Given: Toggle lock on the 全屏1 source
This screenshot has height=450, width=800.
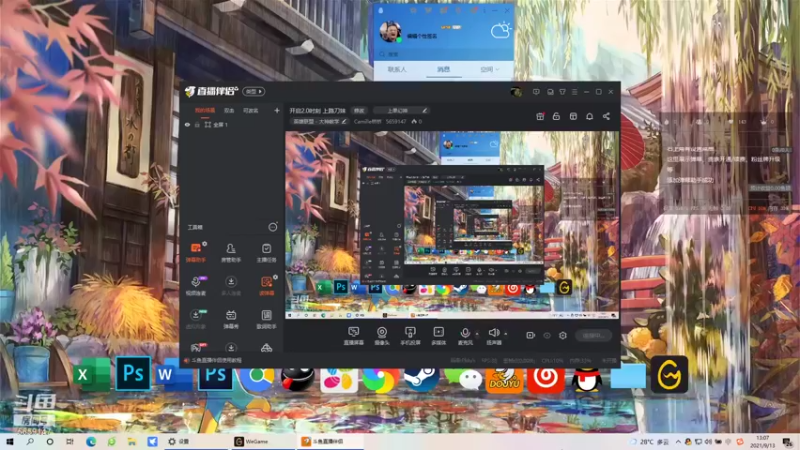Looking at the screenshot, I should (197, 124).
